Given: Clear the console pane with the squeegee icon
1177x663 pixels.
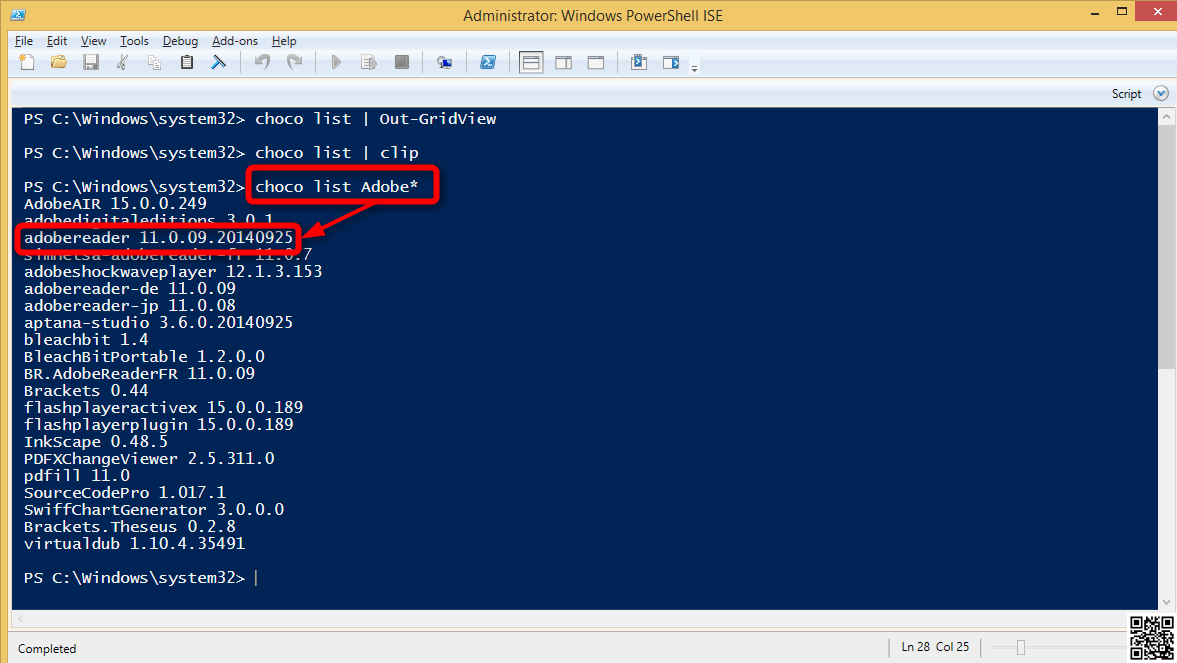Looking at the screenshot, I should (x=217, y=63).
